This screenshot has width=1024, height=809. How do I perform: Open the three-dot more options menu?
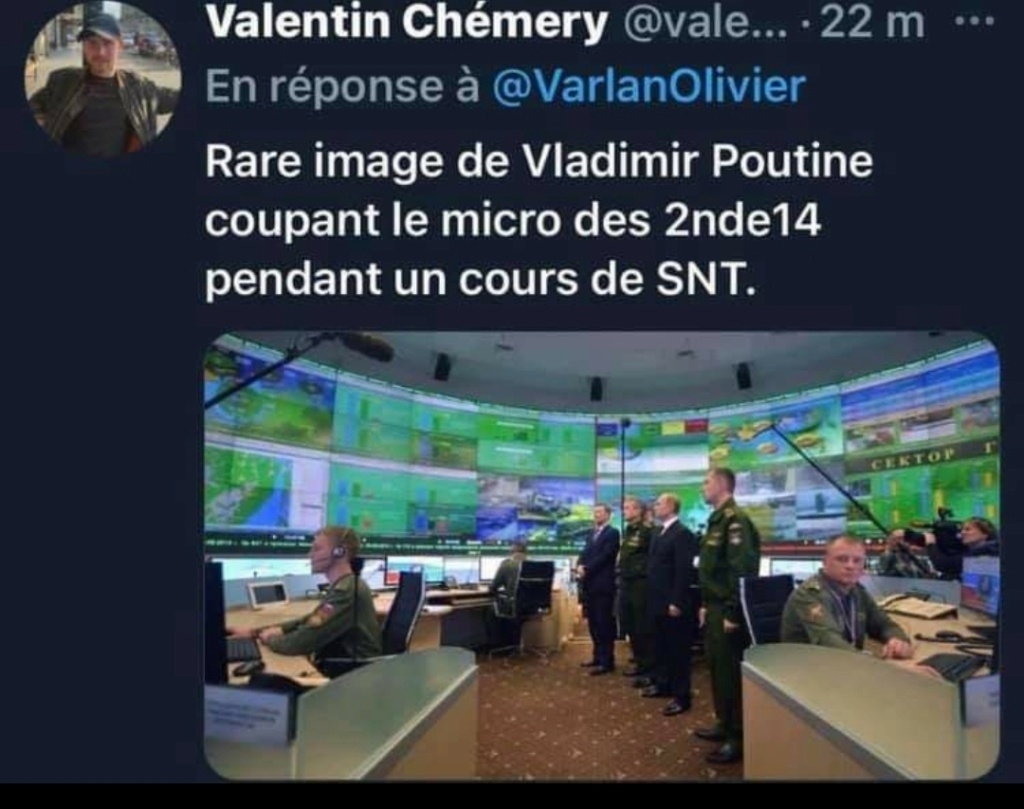coord(974,21)
